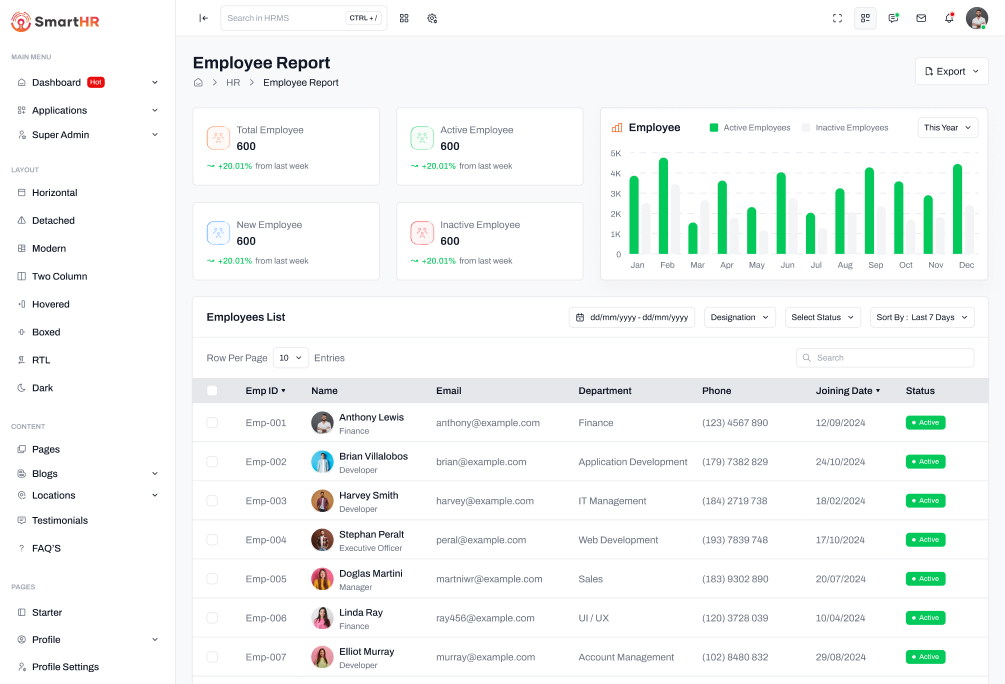
Task: Click the employee list search field
Action: (885, 358)
